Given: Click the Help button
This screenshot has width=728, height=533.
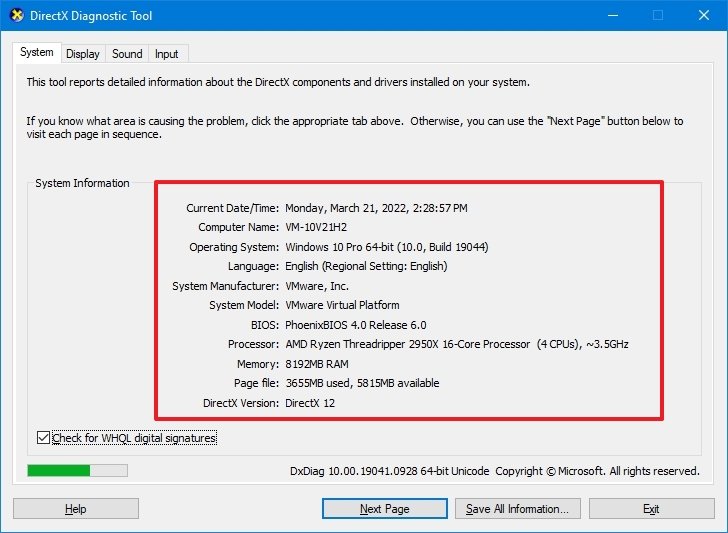Looking at the screenshot, I should click(76, 509).
